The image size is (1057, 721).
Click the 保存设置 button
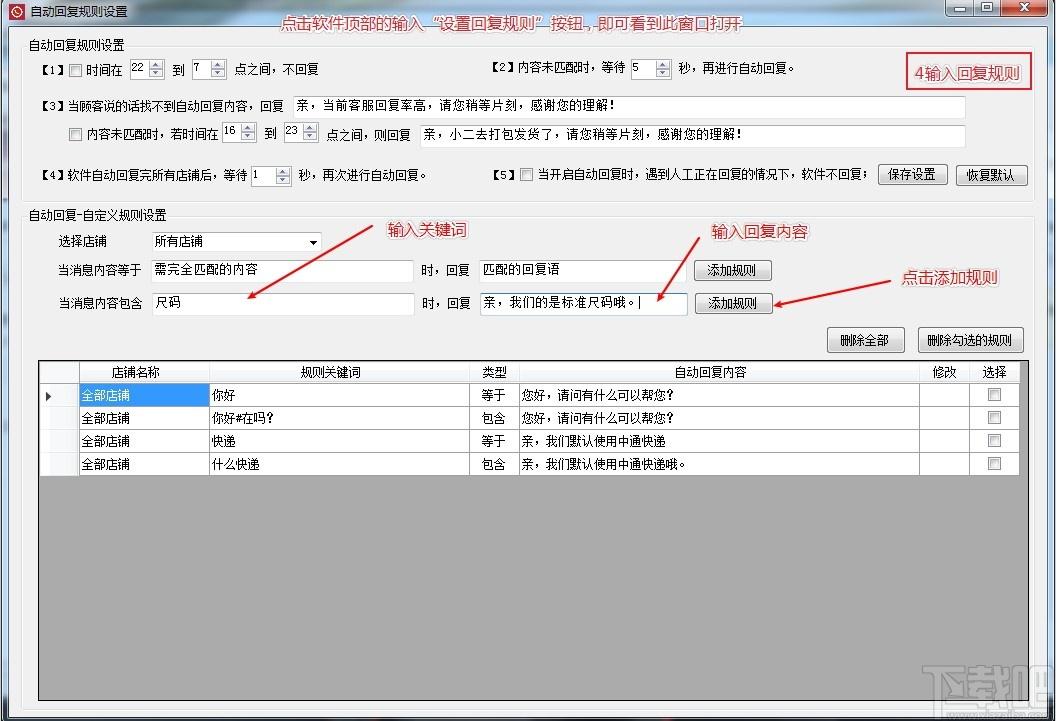(912, 175)
